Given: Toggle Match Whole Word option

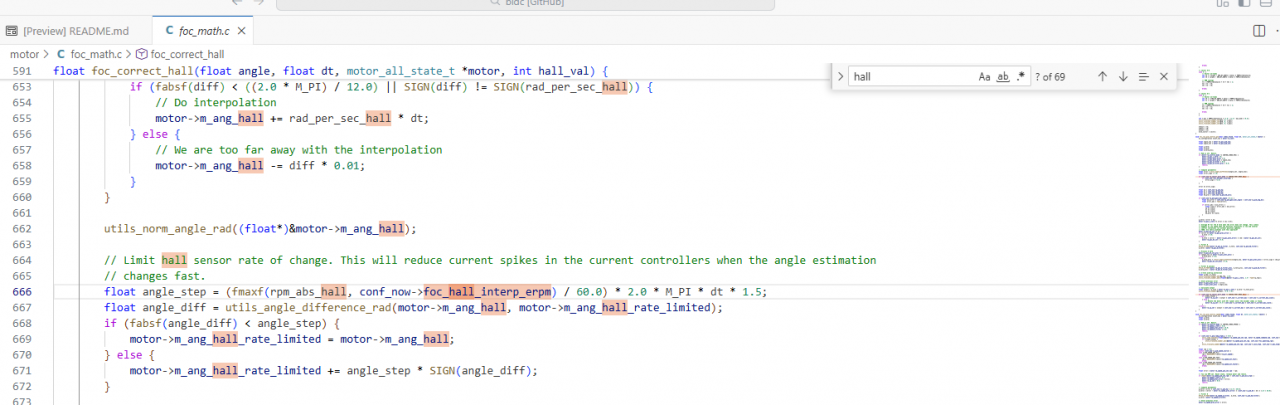Looking at the screenshot, I should coord(1003,77).
